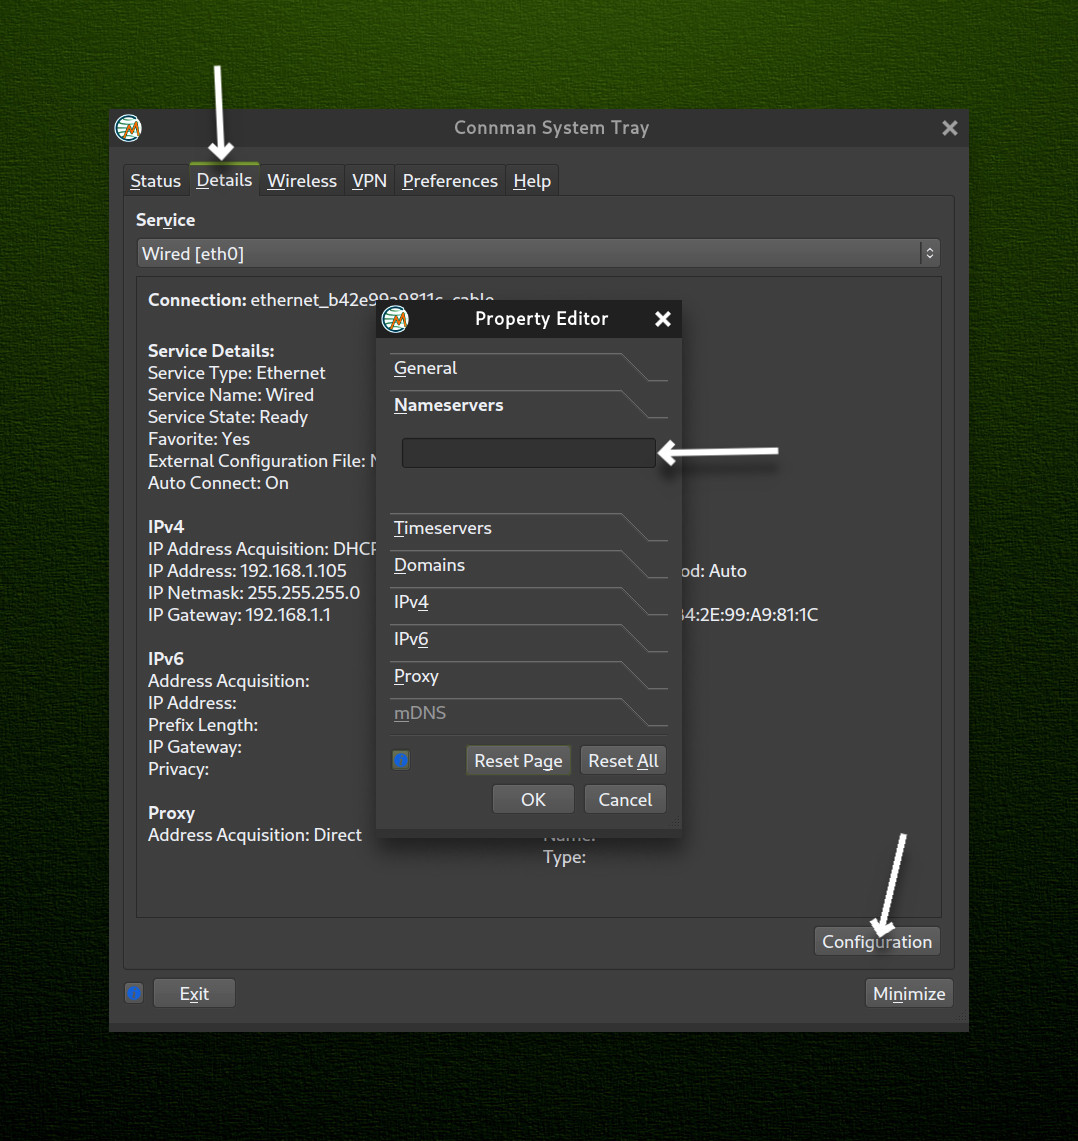Collapse the Nameservers section
The width and height of the screenshot is (1078, 1141).
pos(529,405)
